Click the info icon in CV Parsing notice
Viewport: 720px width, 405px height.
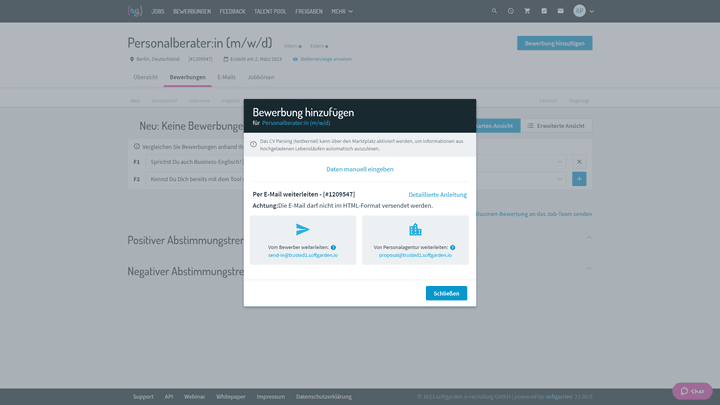[x=253, y=144]
